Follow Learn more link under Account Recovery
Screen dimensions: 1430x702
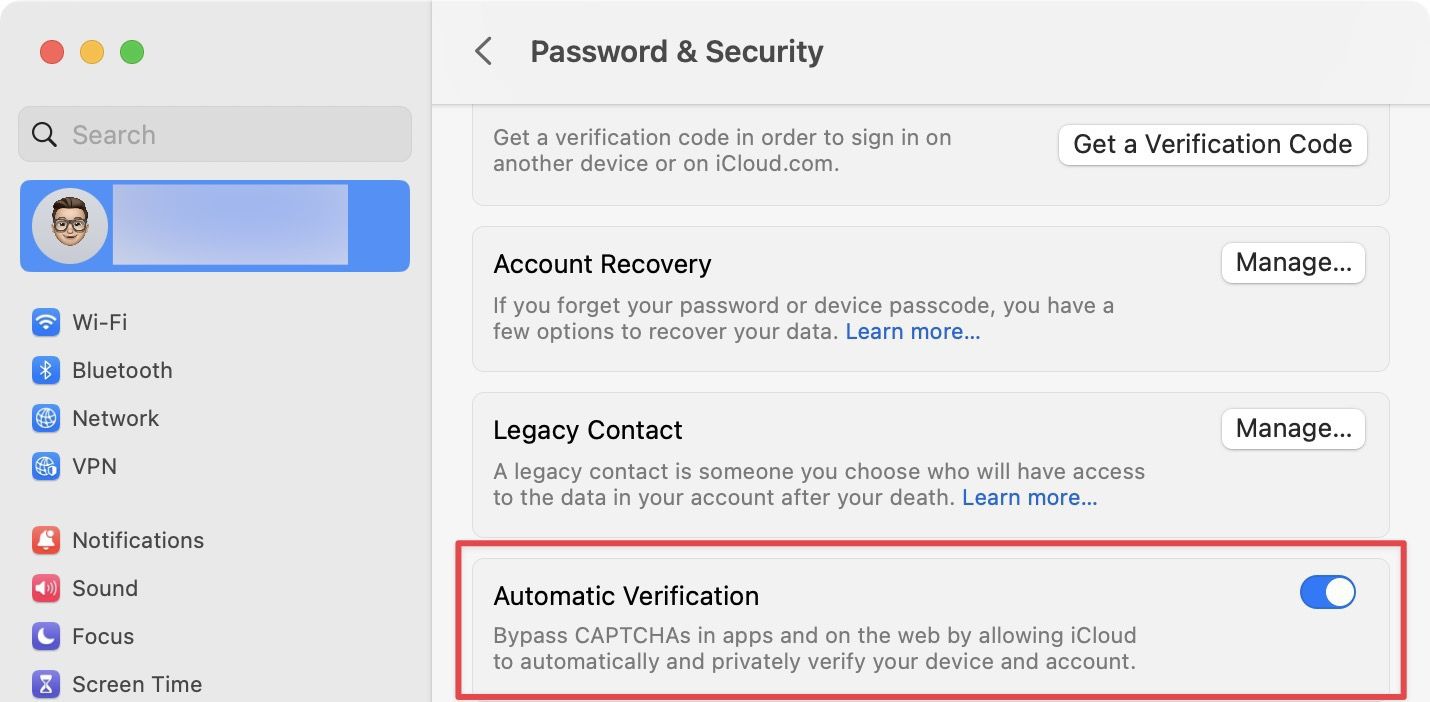point(913,332)
